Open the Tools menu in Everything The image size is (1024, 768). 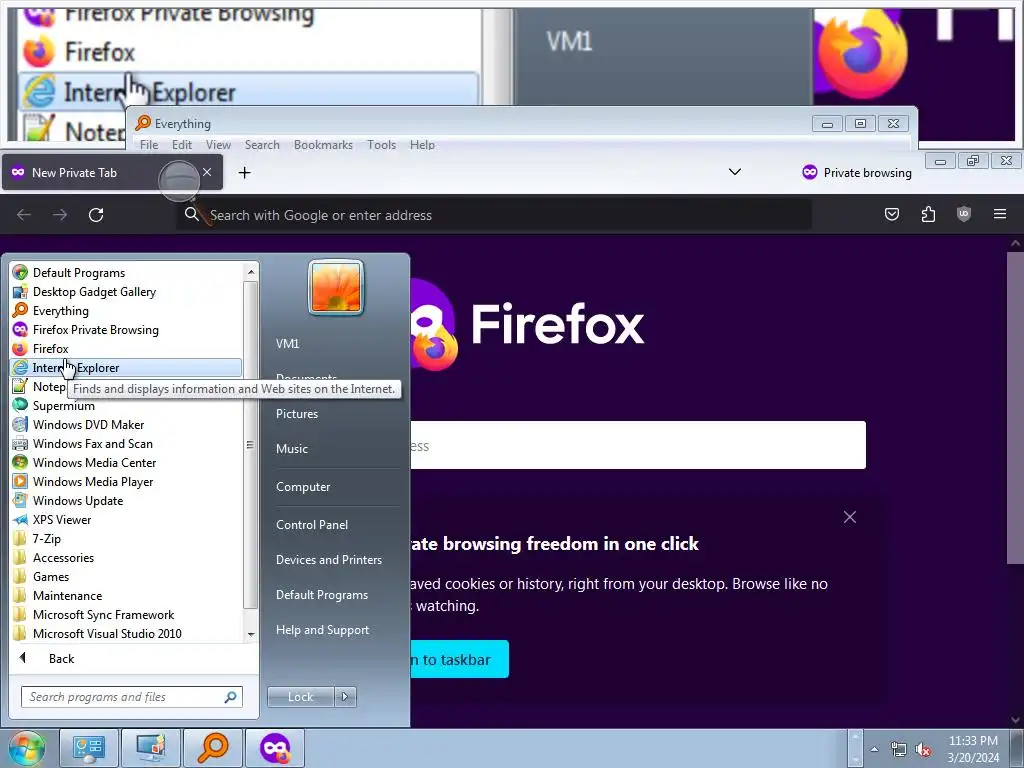381,145
